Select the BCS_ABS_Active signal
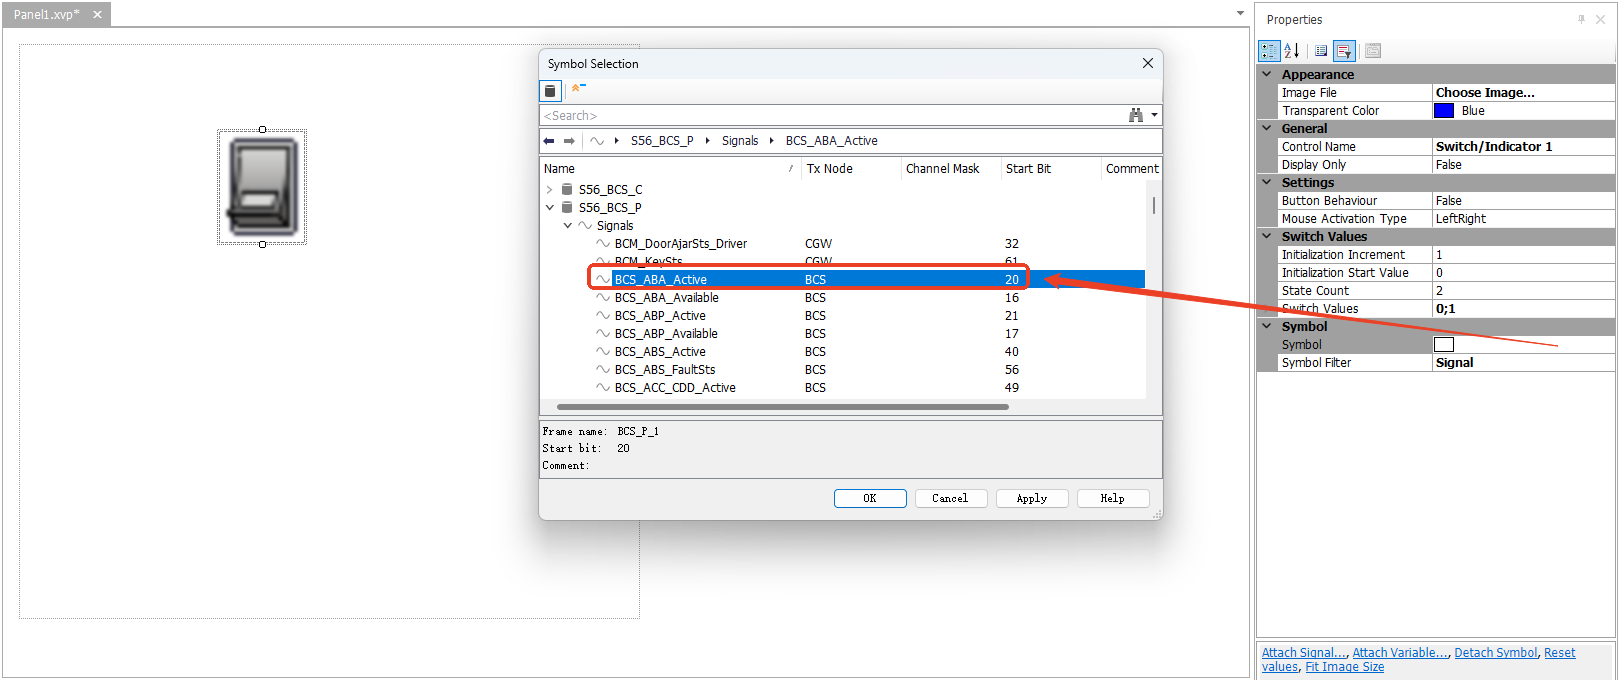This screenshot has height=680, width=1620. click(x=660, y=351)
